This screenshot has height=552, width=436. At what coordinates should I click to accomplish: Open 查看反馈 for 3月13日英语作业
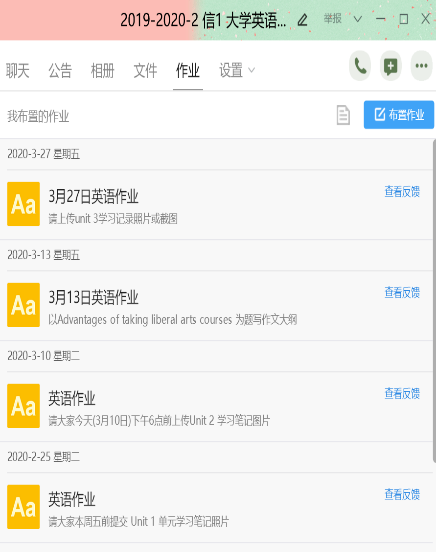(x=402, y=293)
